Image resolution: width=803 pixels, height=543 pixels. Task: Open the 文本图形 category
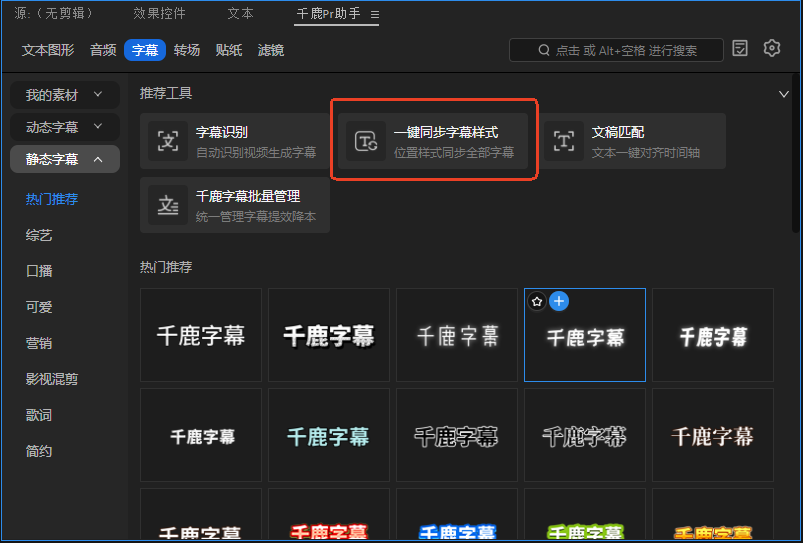pos(48,50)
